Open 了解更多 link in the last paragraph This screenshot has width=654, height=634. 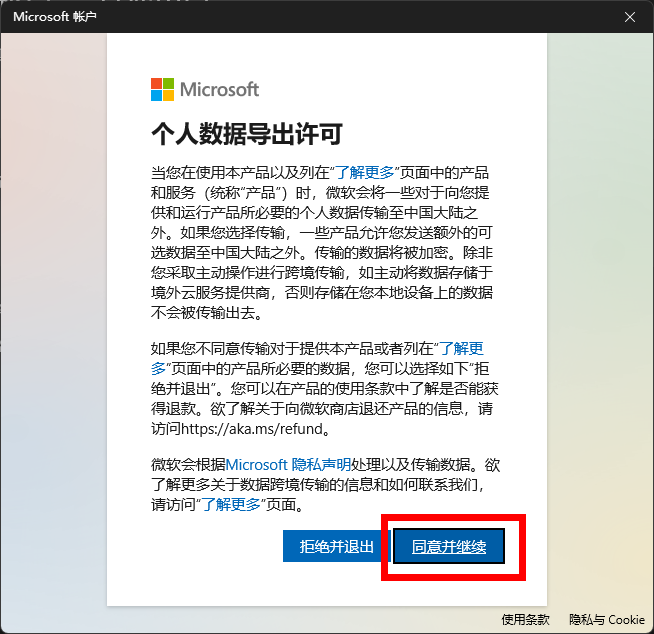[231, 505]
